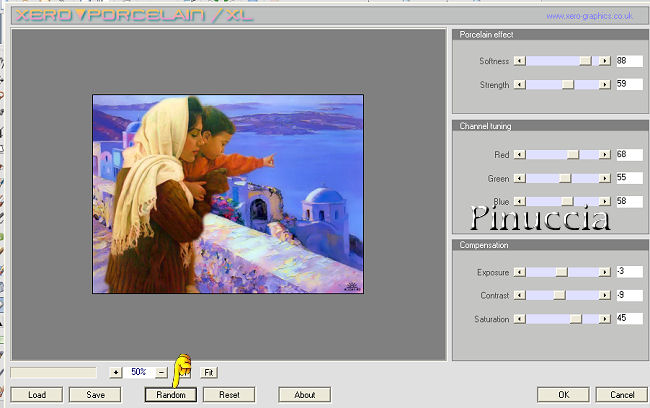This screenshot has height=408, width=650.
Task: Click the Strength slider handle
Action: tap(568, 85)
